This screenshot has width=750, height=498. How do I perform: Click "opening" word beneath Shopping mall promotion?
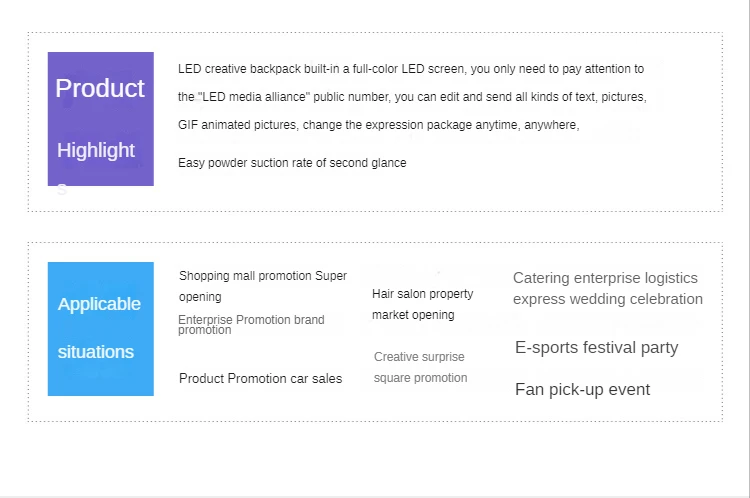coord(200,297)
